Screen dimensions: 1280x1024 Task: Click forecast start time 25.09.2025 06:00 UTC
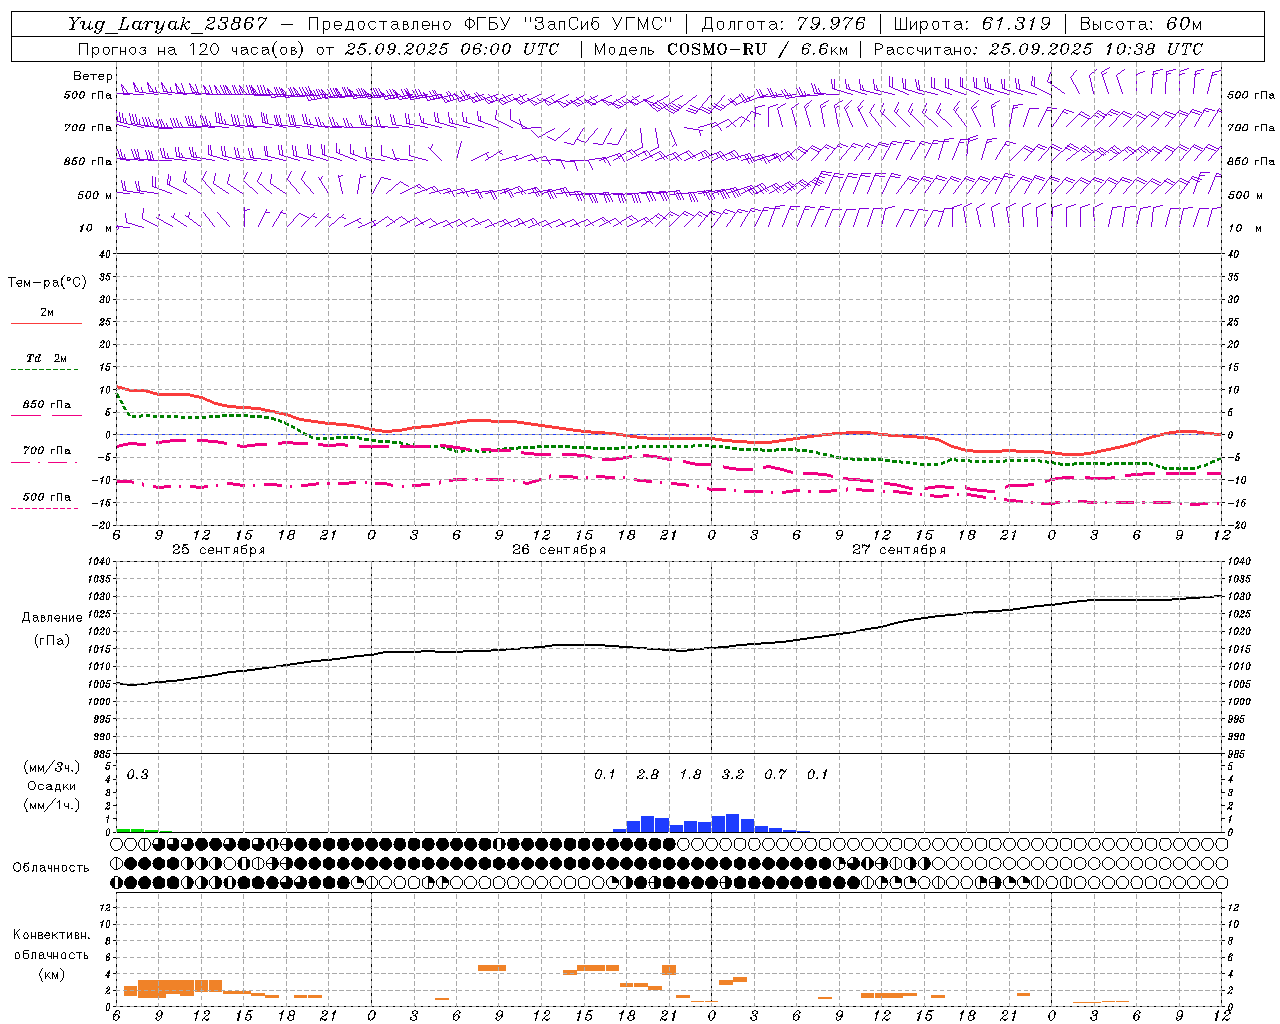pyautogui.click(x=452, y=49)
